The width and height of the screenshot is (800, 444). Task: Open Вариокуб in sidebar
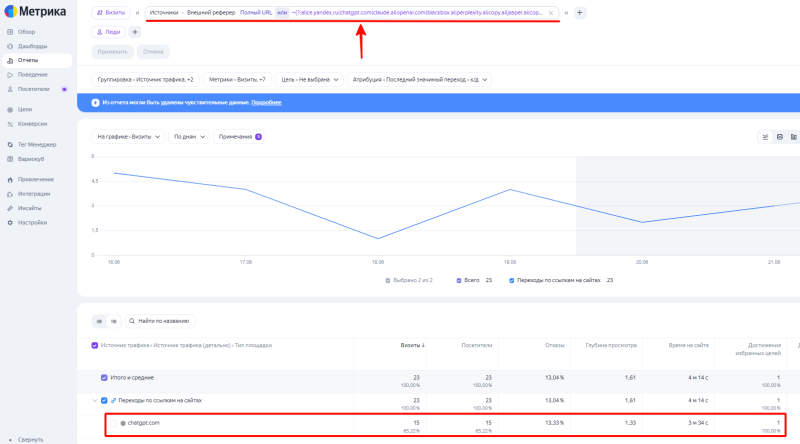(x=31, y=159)
